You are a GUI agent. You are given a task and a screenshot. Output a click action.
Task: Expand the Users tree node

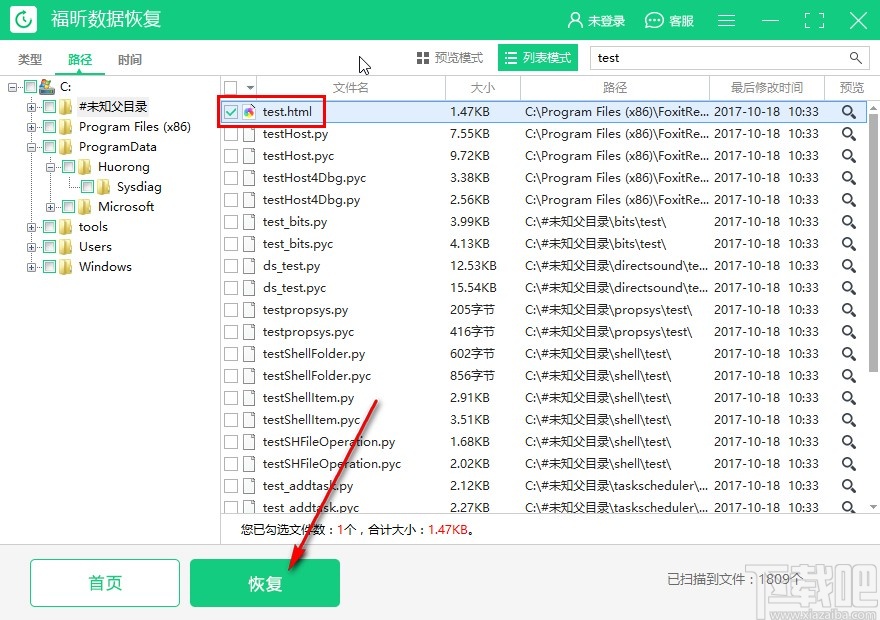[x=31, y=247]
